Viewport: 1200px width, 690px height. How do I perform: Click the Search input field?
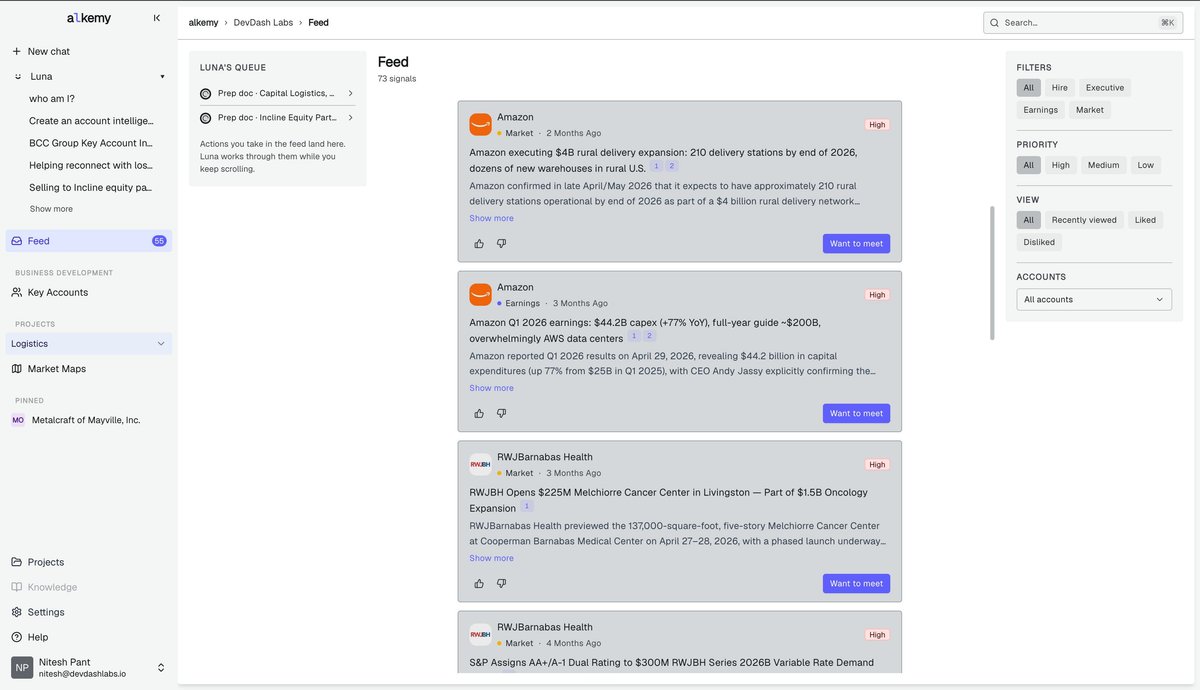tap(1082, 22)
